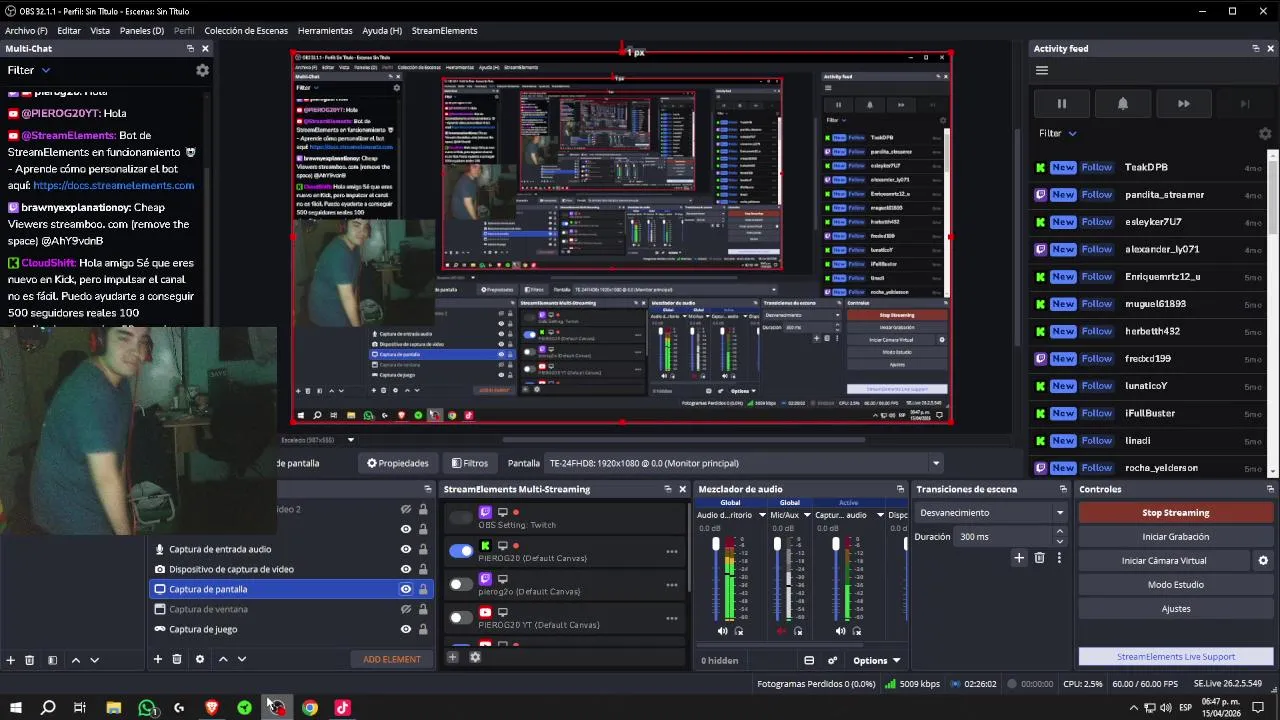
Task: Open advanced audio properties gears icon
Action: 832,660
